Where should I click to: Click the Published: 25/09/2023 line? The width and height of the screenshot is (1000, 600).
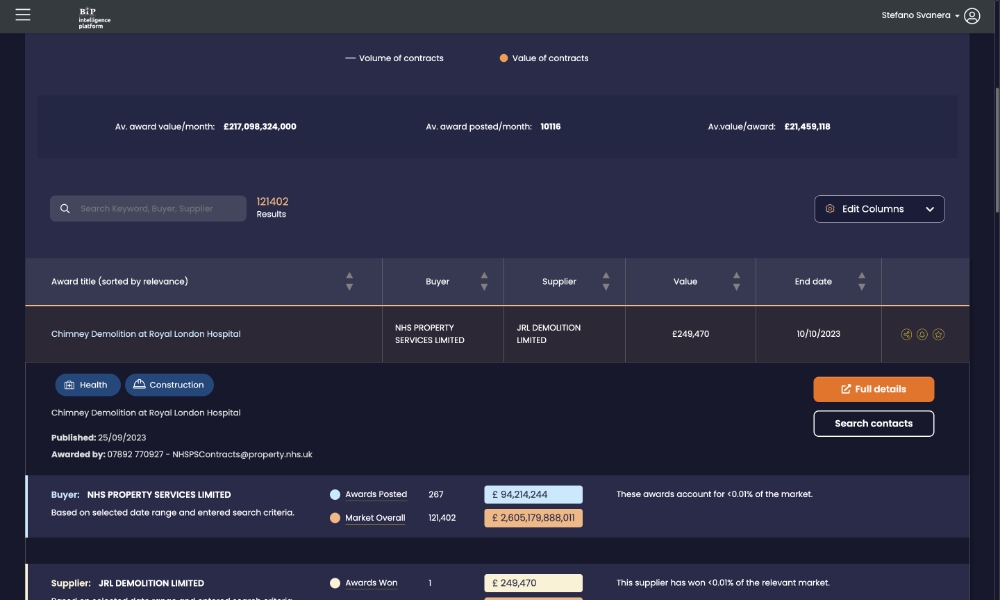pos(99,437)
